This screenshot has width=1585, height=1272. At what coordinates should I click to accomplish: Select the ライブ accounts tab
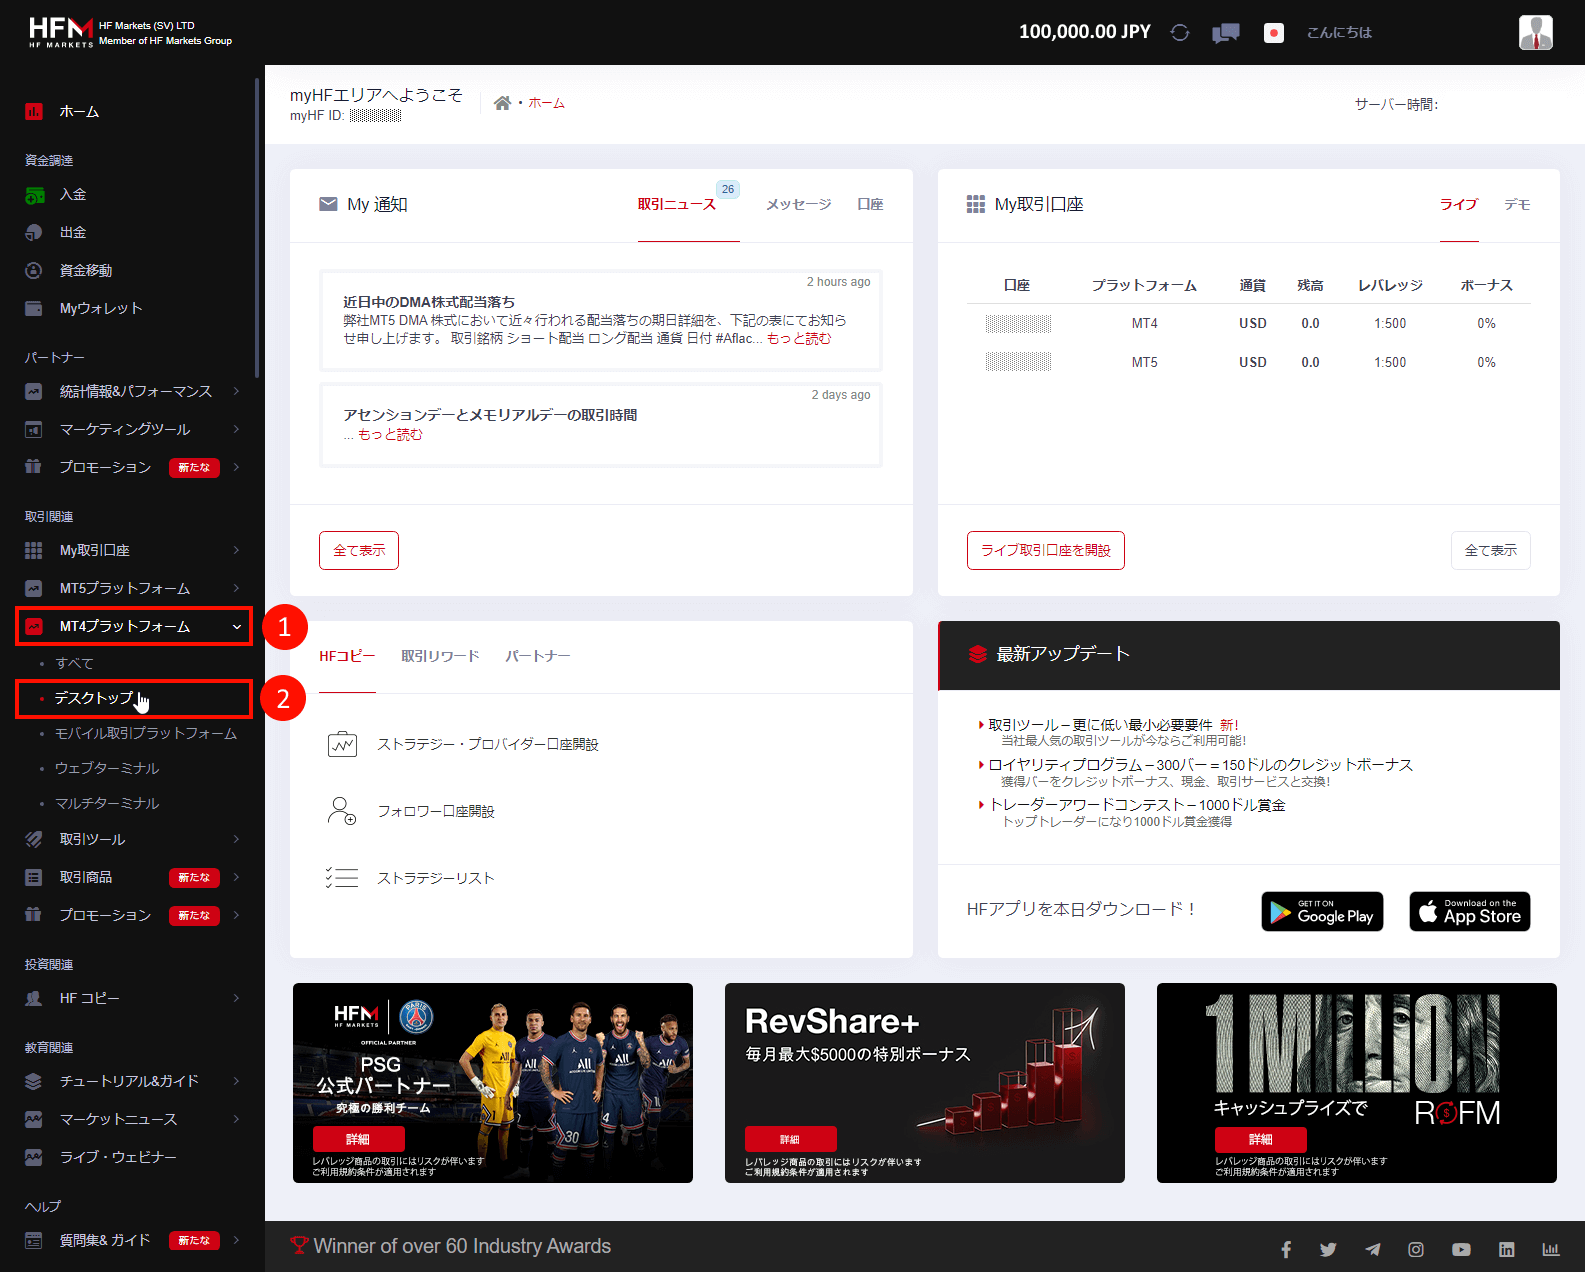(1459, 204)
